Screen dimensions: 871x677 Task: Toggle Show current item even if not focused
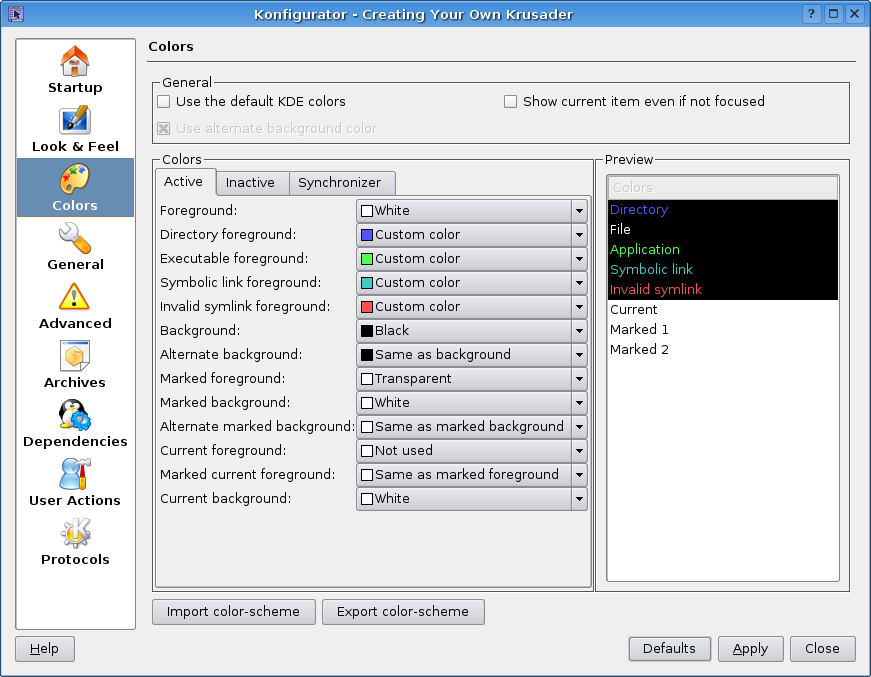click(x=510, y=102)
